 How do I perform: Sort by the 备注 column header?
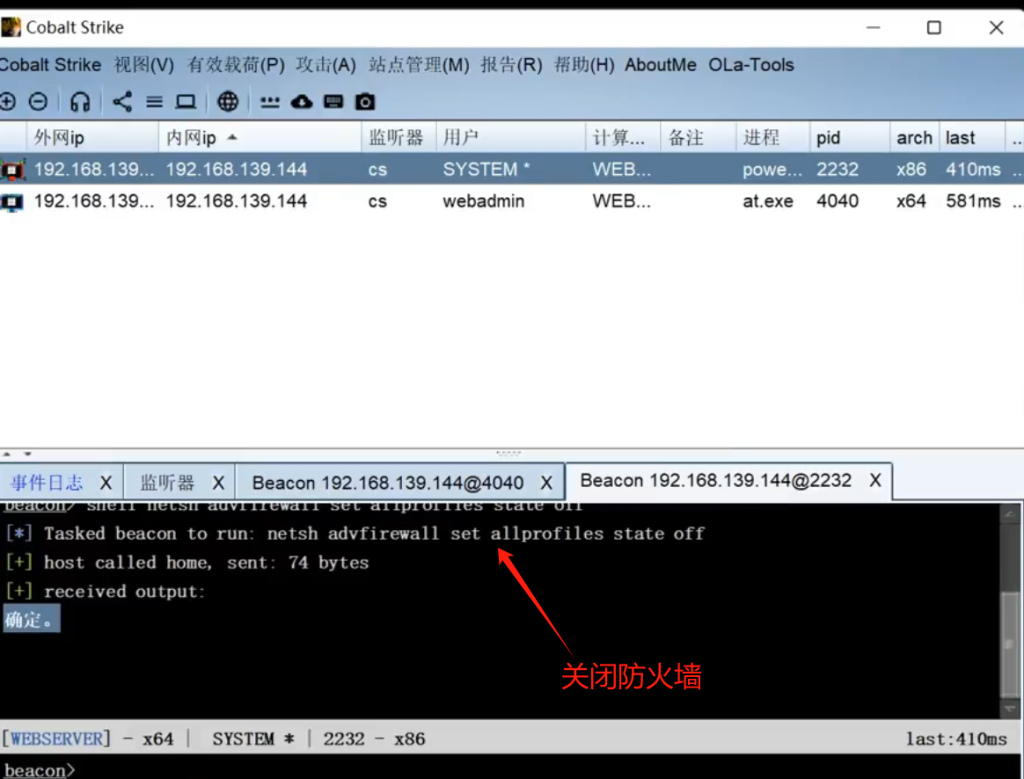coord(698,138)
